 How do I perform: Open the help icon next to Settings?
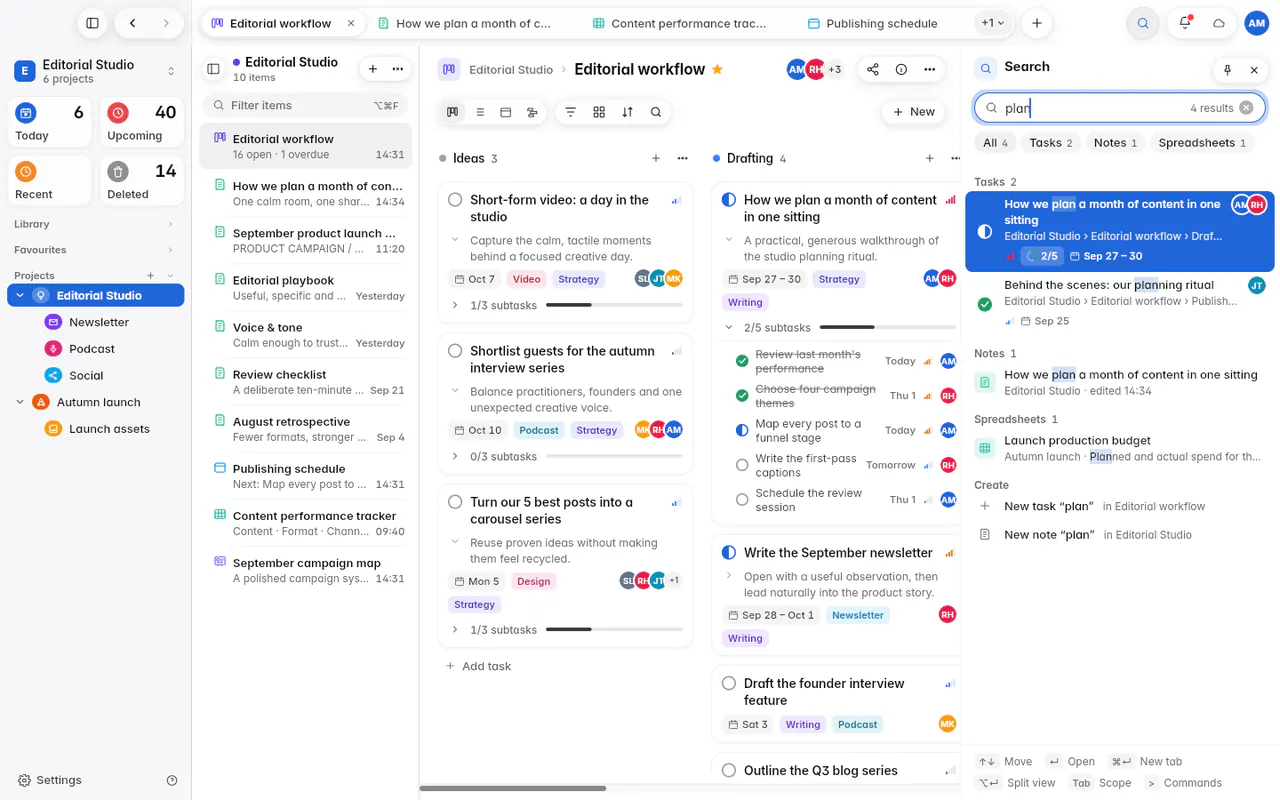pyautogui.click(x=172, y=780)
